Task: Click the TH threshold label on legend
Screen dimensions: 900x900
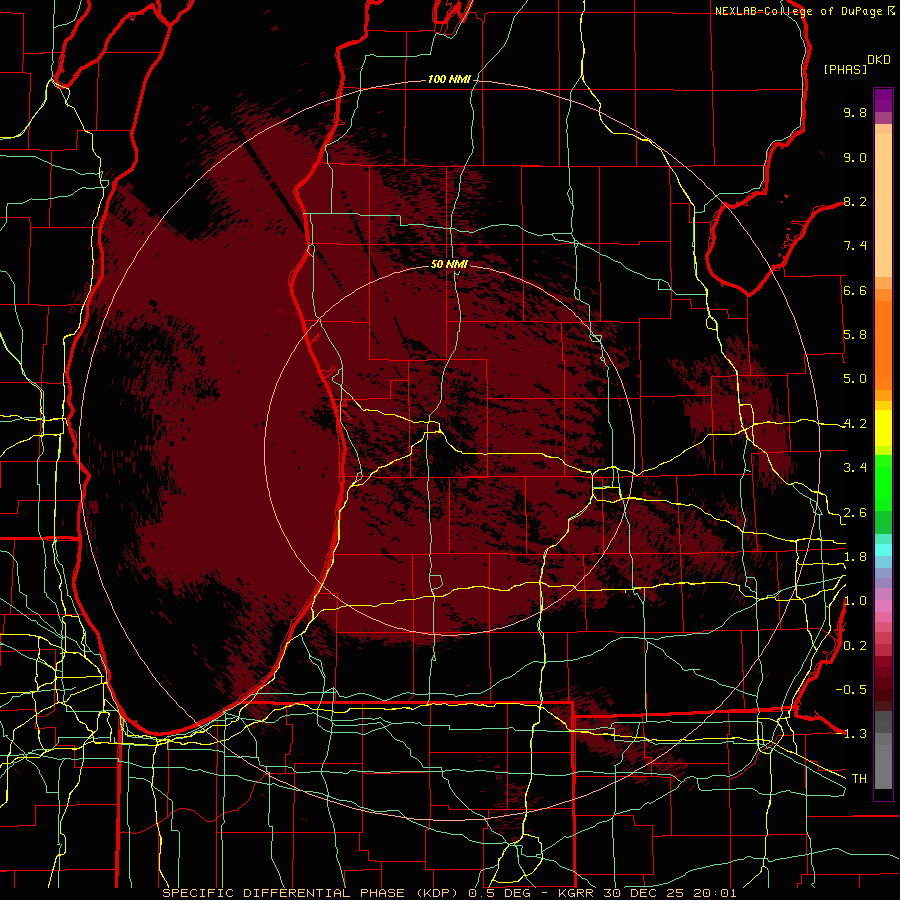Action: tap(859, 779)
